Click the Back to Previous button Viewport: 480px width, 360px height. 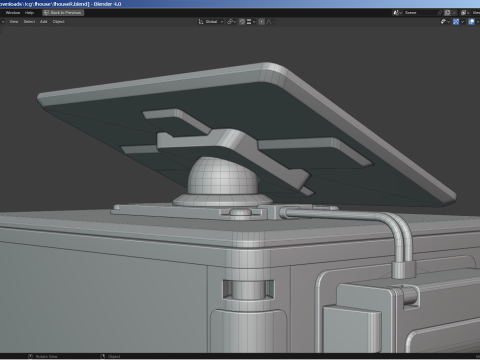(63, 13)
